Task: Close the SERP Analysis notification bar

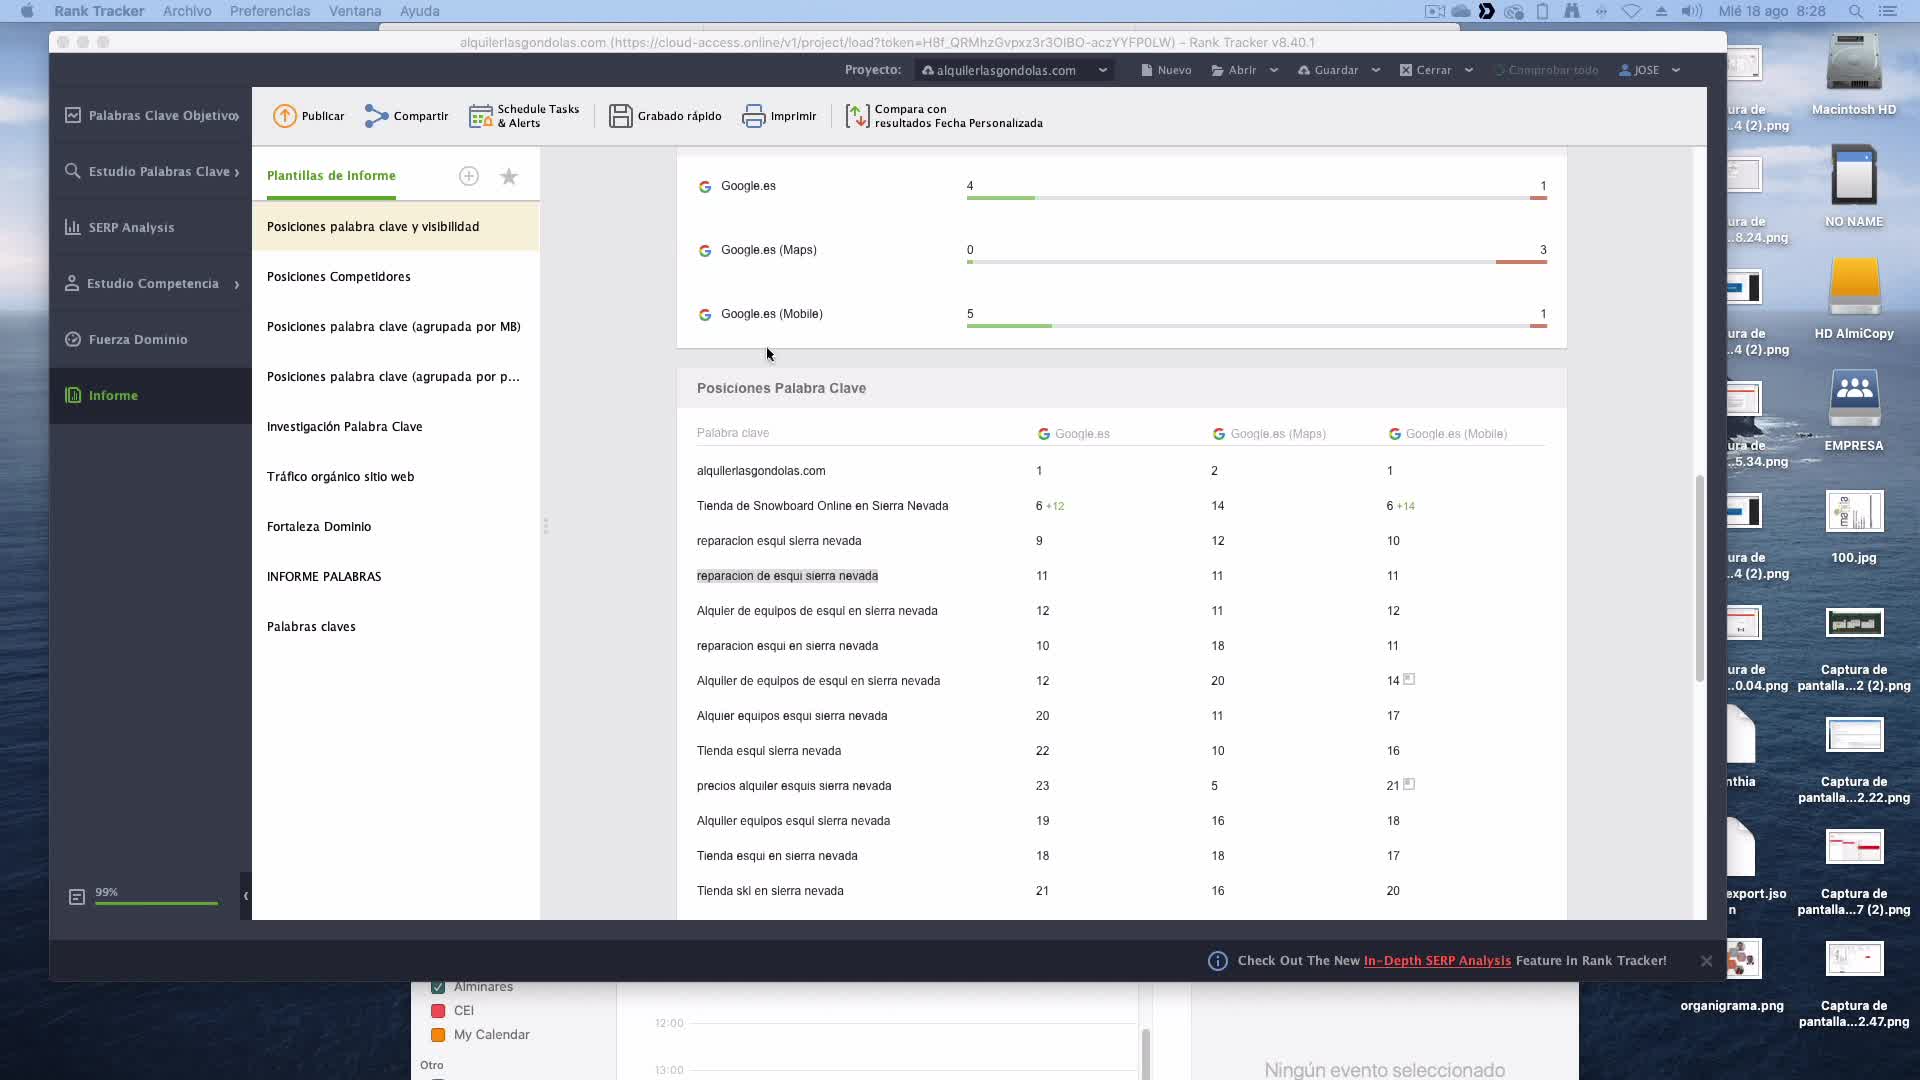Action: (x=1706, y=961)
